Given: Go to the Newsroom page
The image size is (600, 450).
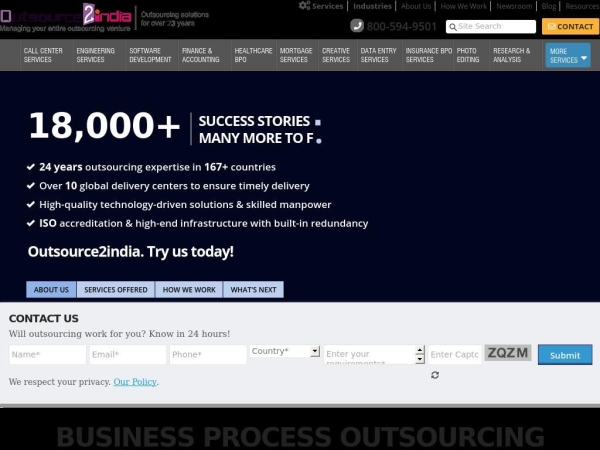Looking at the screenshot, I should pyautogui.click(x=514, y=6).
